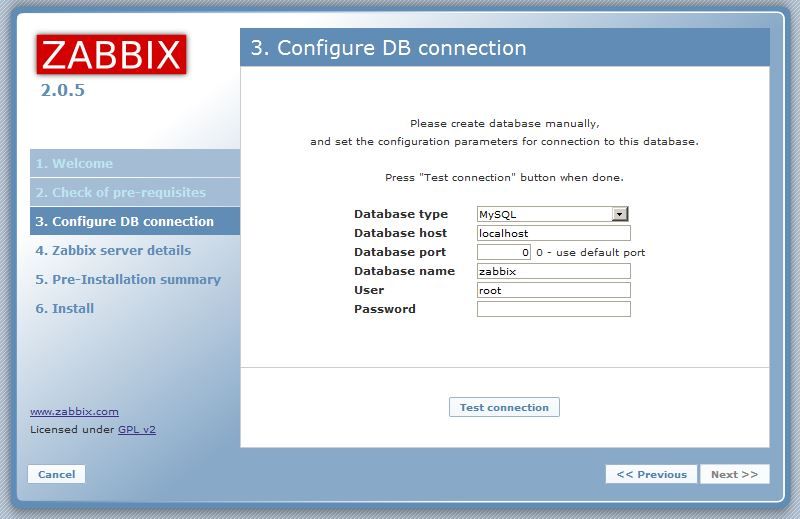Click the '0 - use default port' hint text
The image size is (800, 519).
pos(590,252)
